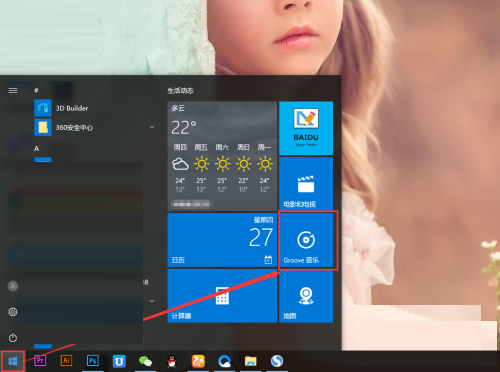Launch the Calculator tile
Viewport: 500px width, 372px height.
[222, 296]
